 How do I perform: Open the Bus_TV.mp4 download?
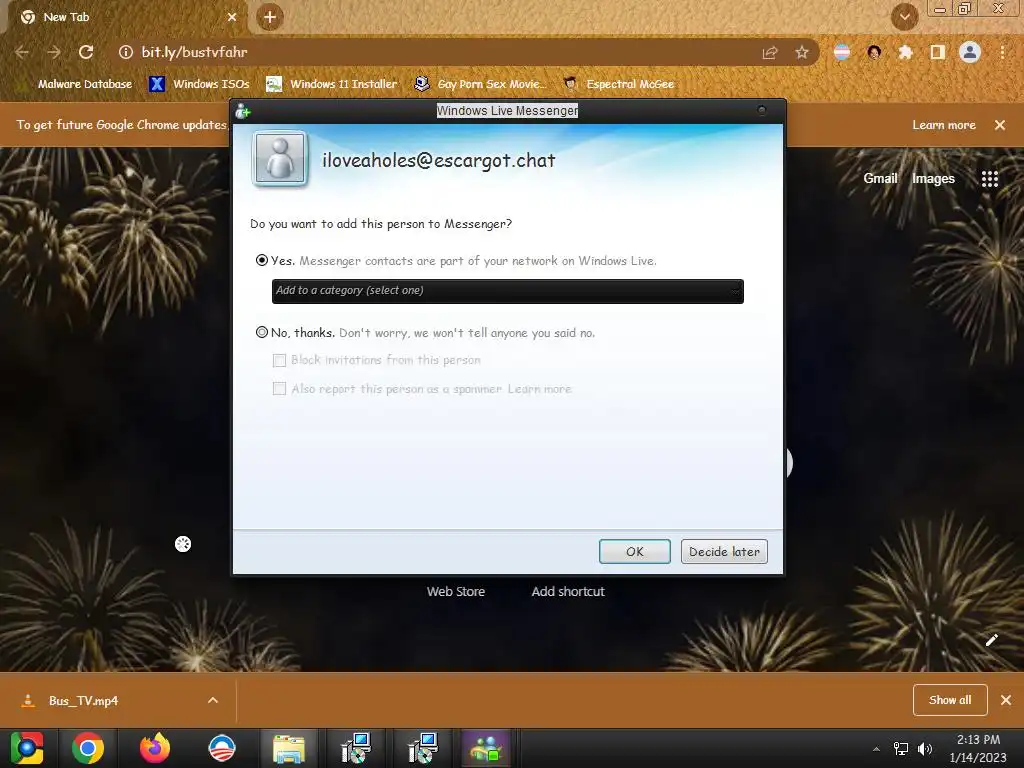[82, 701]
